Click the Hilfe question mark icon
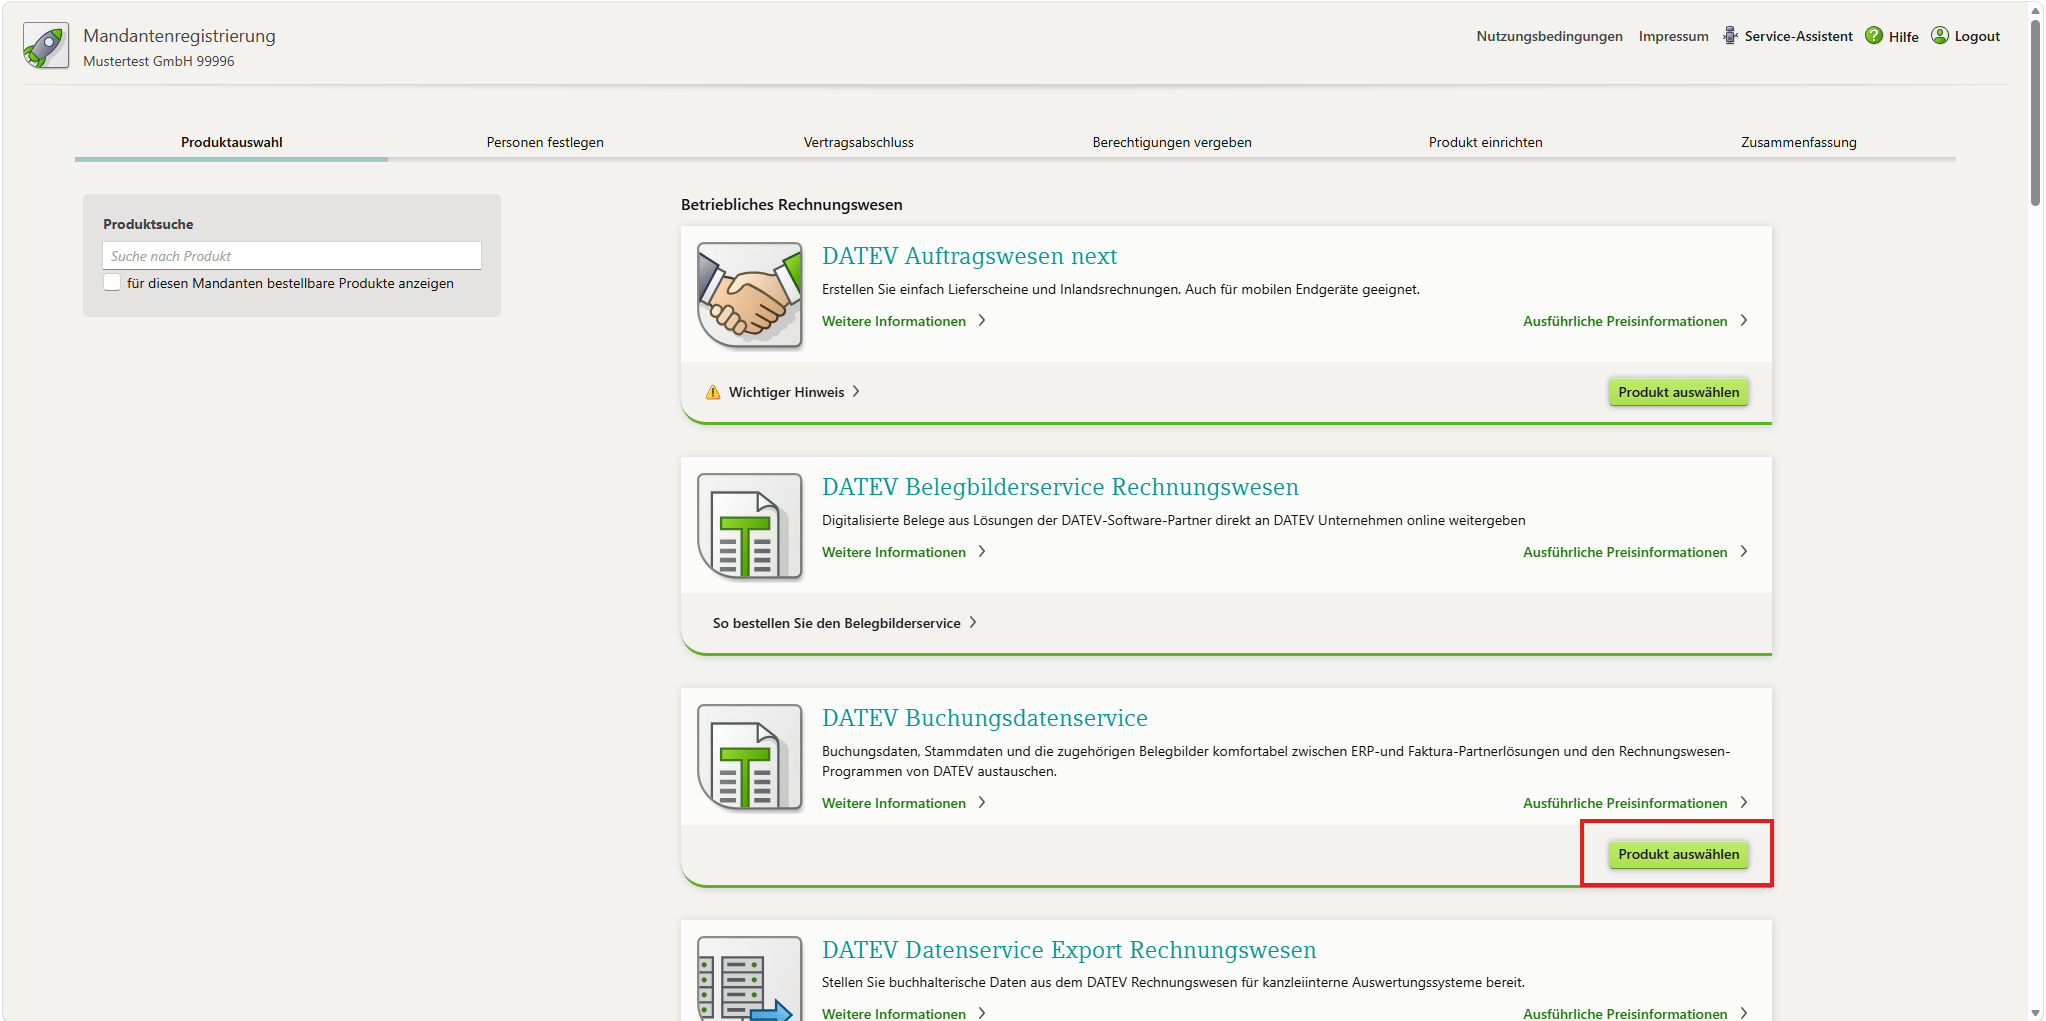The height and width of the screenshot is (1021, 2046). [x=1874, y=36]
